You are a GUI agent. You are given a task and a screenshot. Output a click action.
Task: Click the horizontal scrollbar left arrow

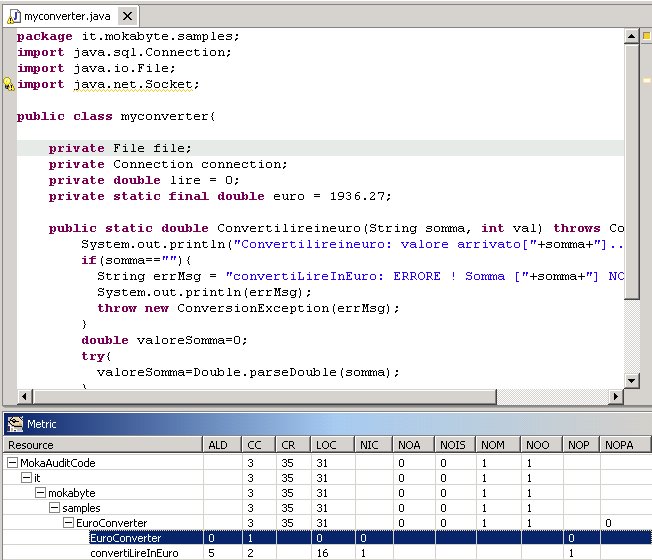[x=24, y=397]
